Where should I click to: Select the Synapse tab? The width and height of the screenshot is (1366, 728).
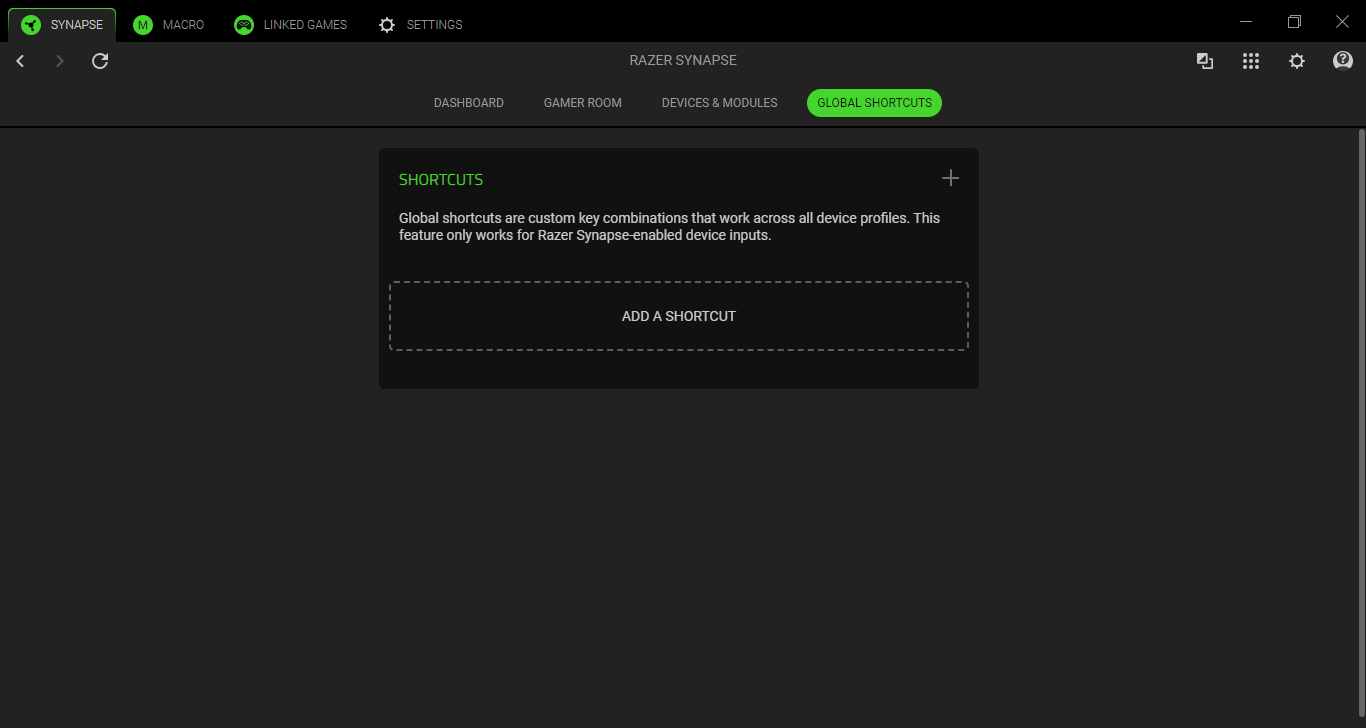point(63,24)
